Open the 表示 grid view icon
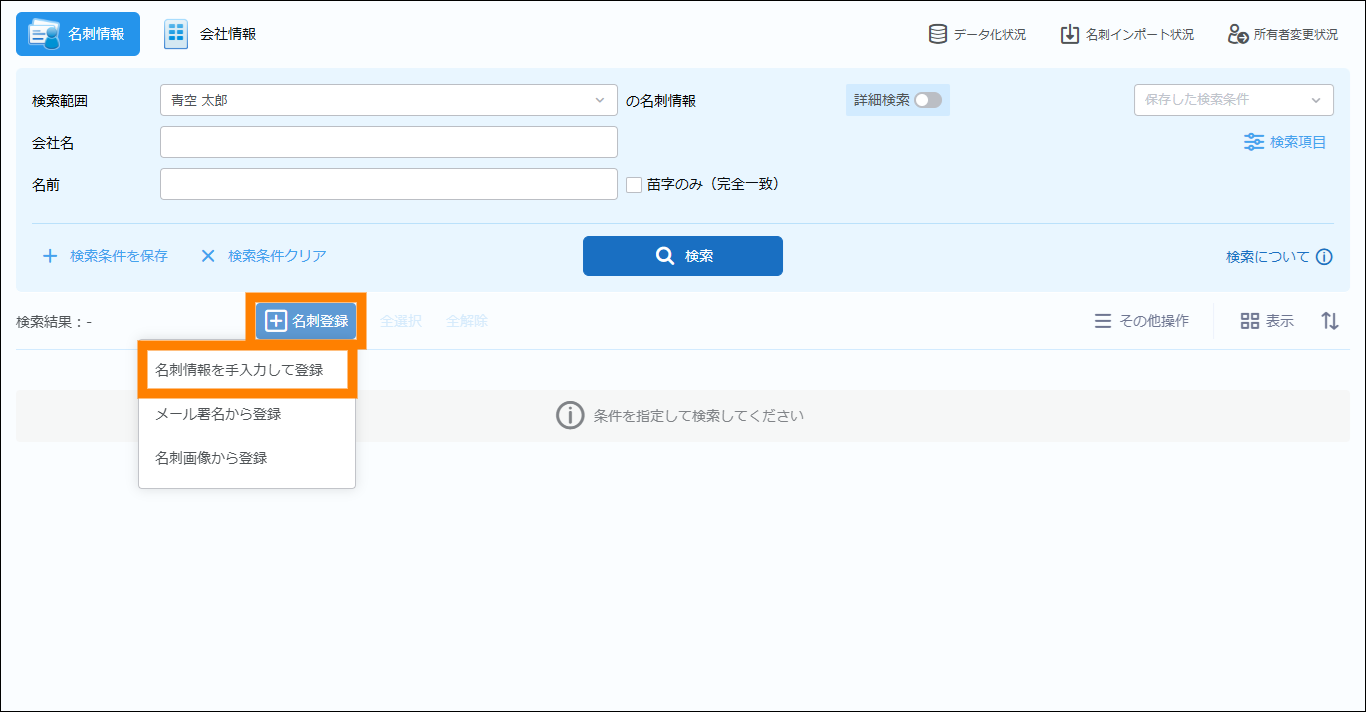 [x=1249, y=321]
